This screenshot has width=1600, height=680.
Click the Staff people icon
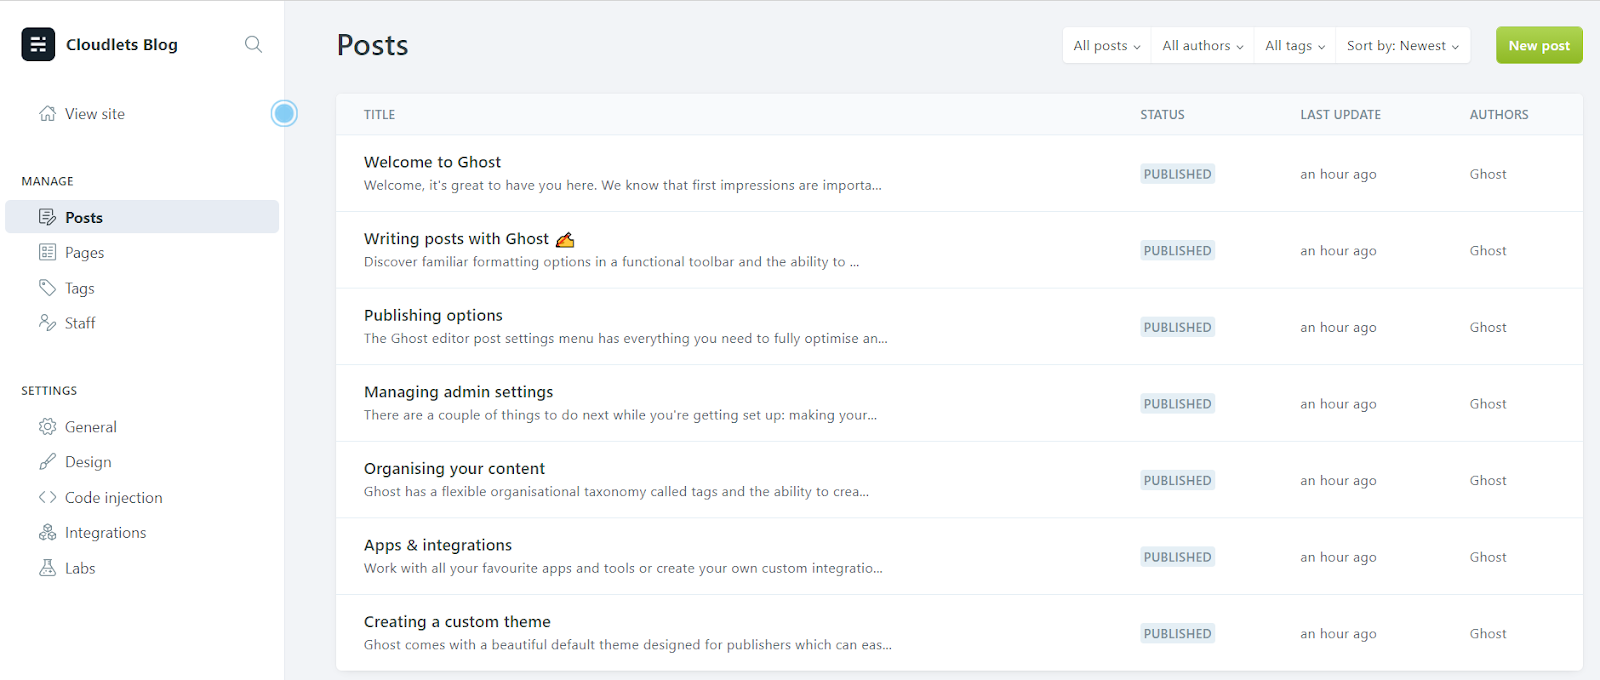click(x=47, y=322)
